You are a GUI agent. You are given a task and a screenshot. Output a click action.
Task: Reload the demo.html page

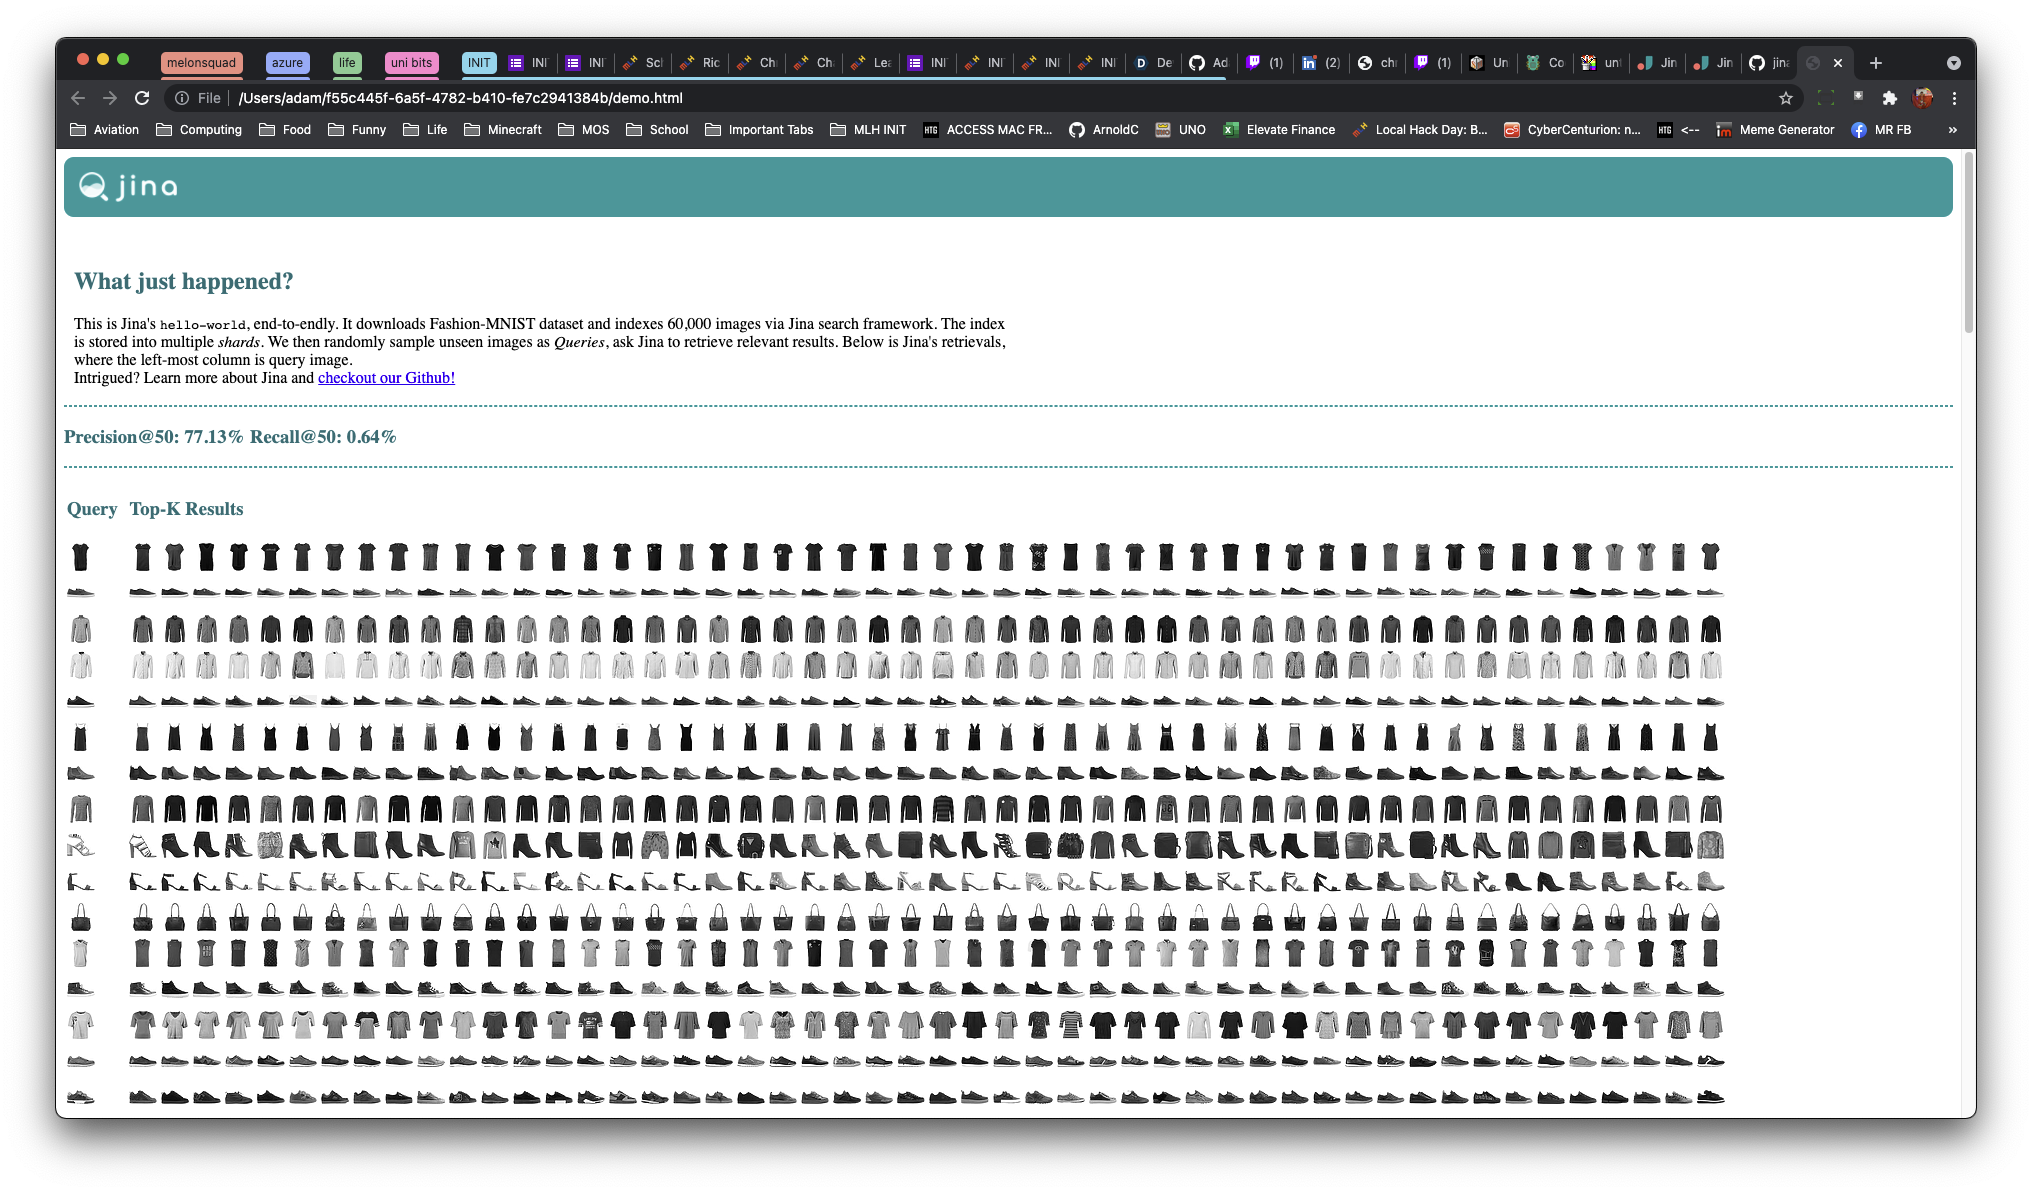tap(142, 98)
